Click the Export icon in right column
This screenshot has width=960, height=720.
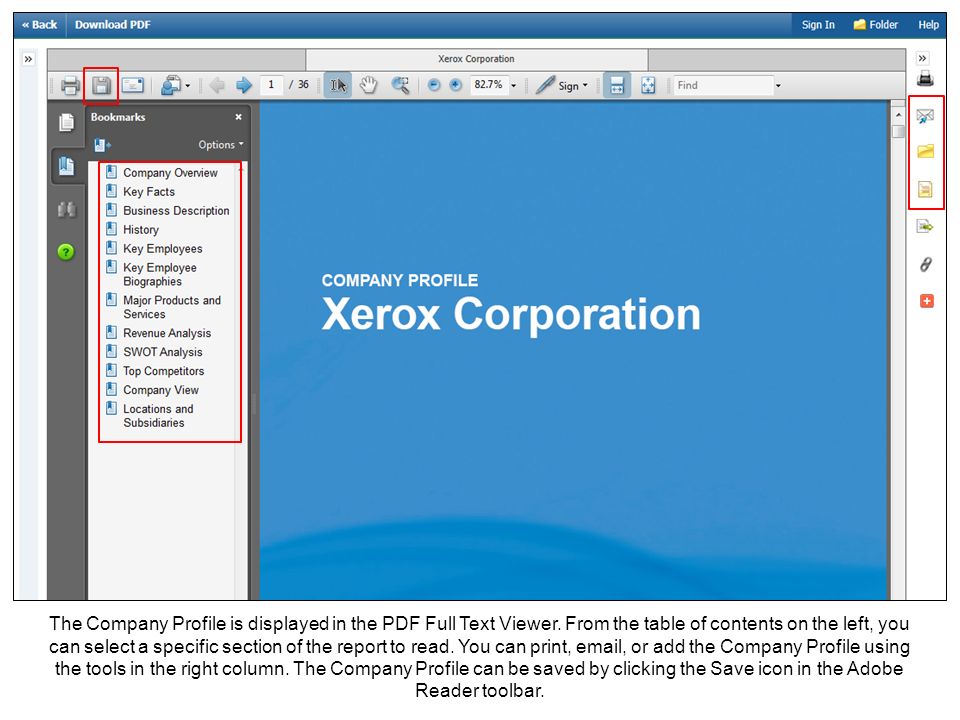point(925,227)
